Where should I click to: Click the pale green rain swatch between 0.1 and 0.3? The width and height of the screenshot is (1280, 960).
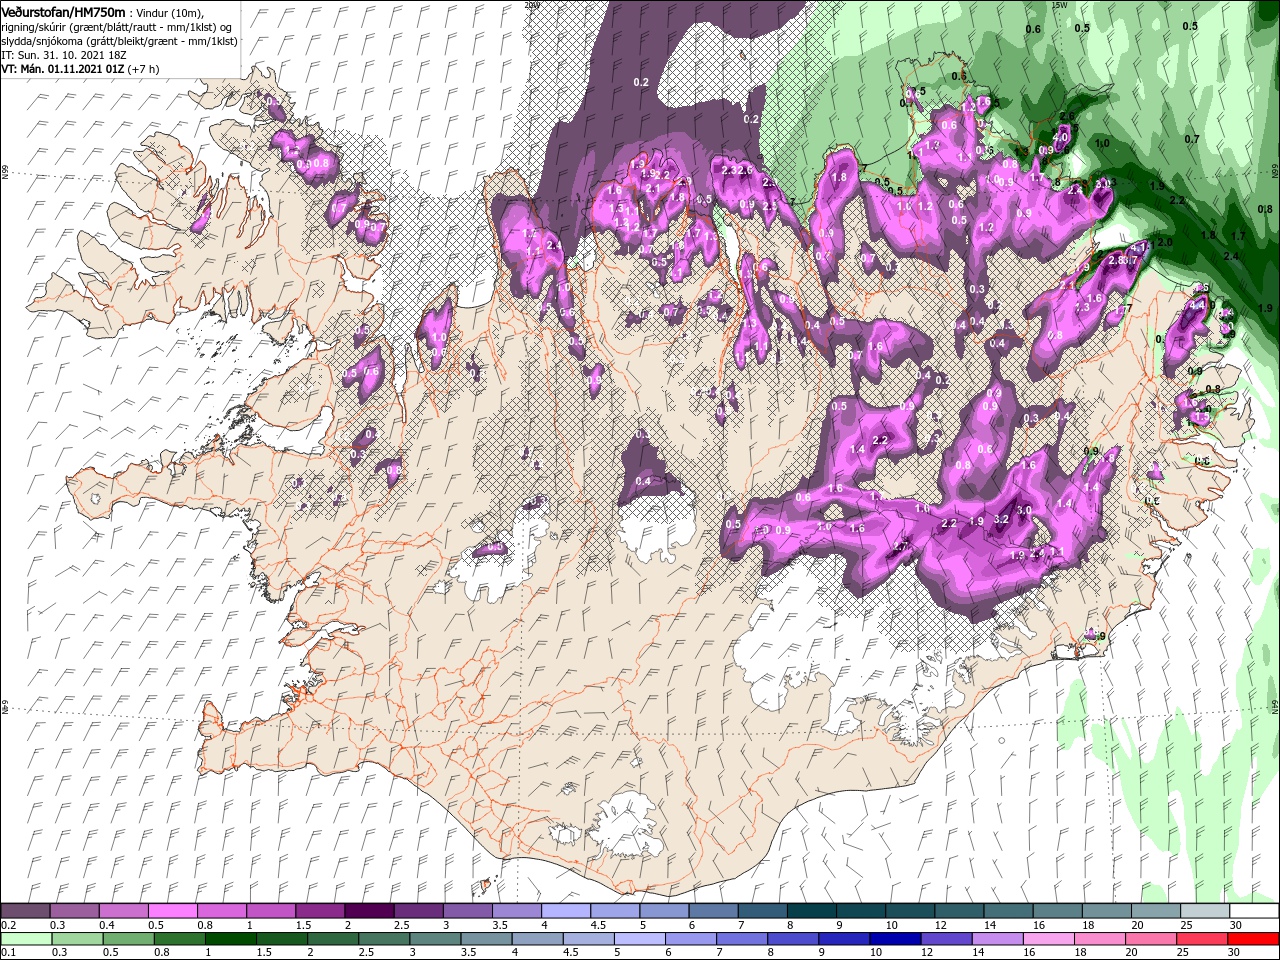coord(26,939)
